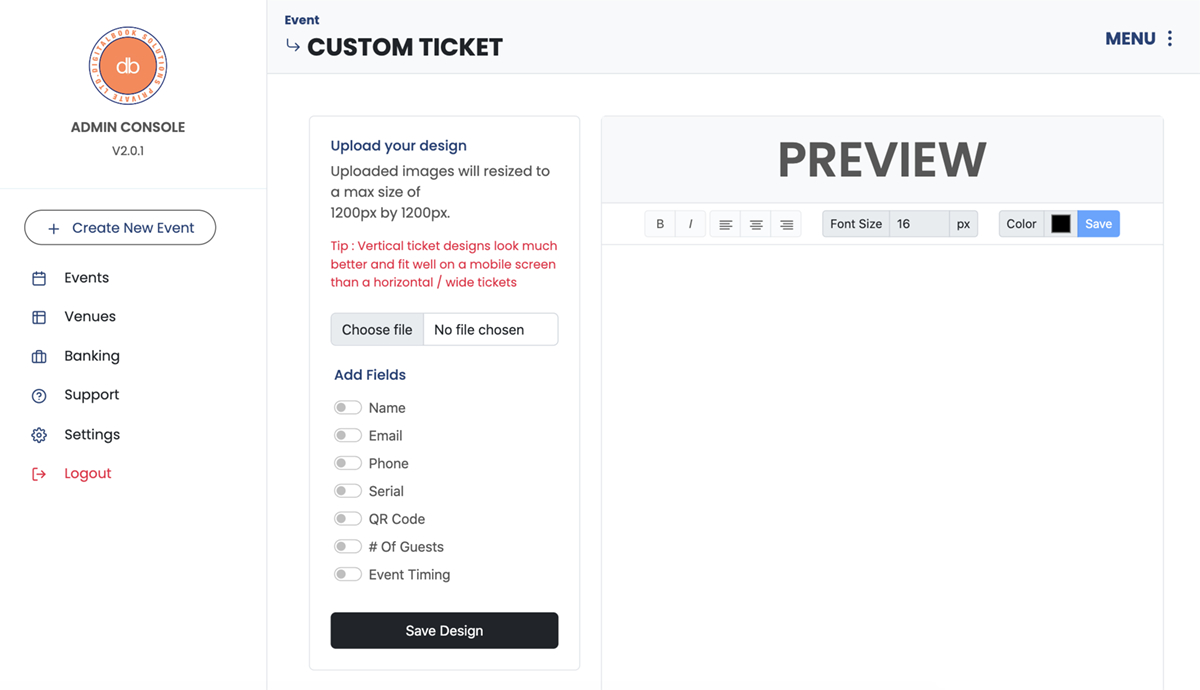Toggle the Serial field switch
The image size is (1200, 690).
point(348,491)
